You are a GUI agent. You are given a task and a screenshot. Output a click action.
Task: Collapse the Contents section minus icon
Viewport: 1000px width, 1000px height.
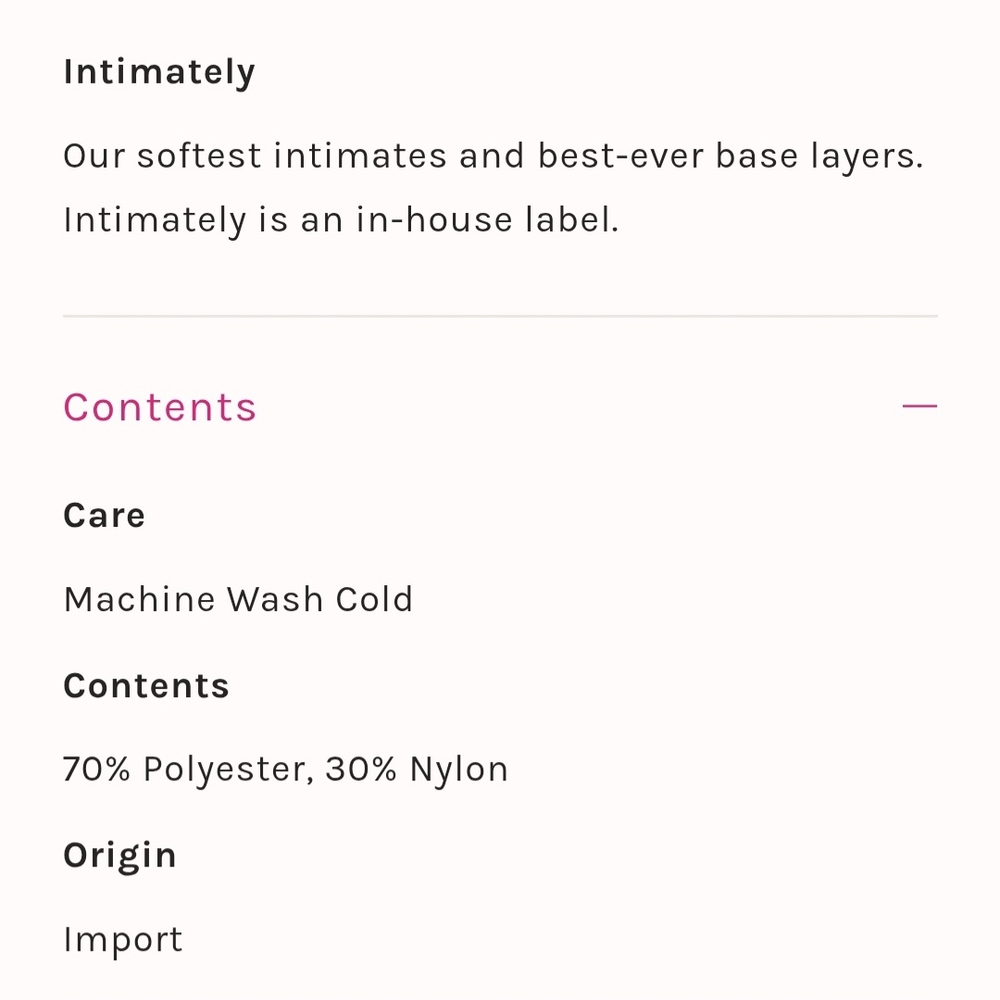(x=919, y=406)
